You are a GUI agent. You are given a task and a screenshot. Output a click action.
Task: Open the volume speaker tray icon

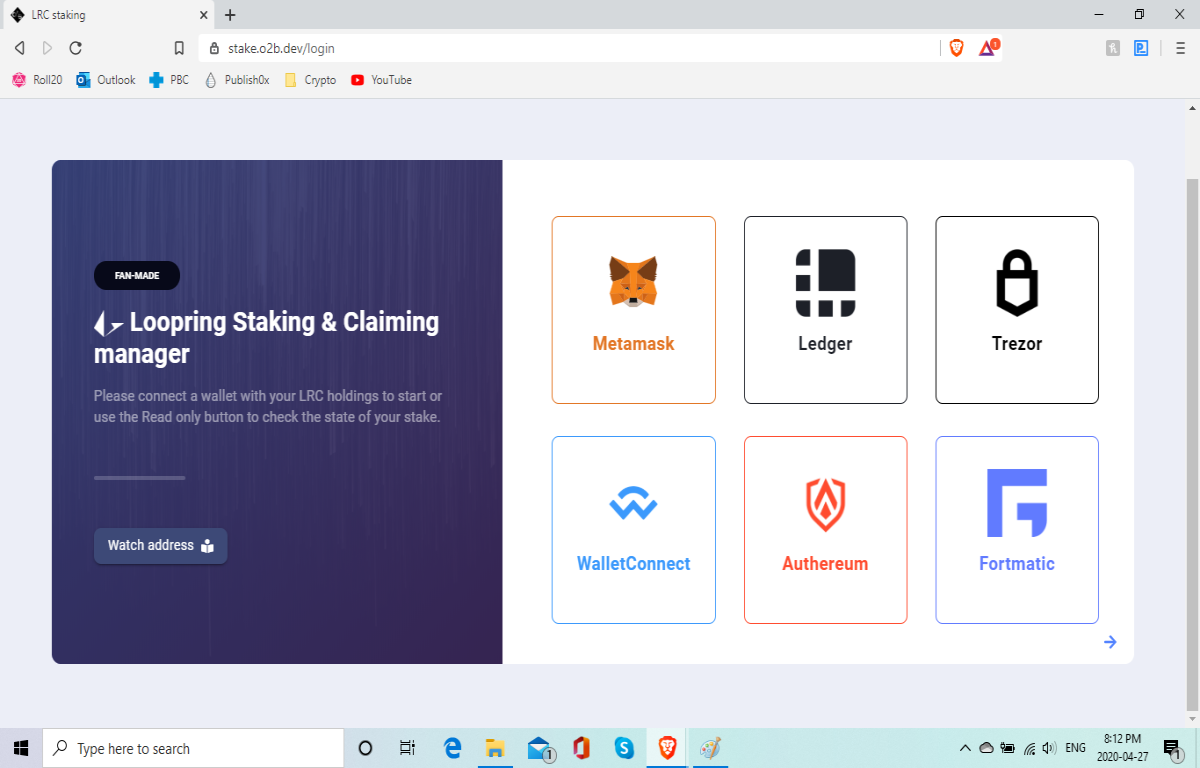pos(1049,748)
